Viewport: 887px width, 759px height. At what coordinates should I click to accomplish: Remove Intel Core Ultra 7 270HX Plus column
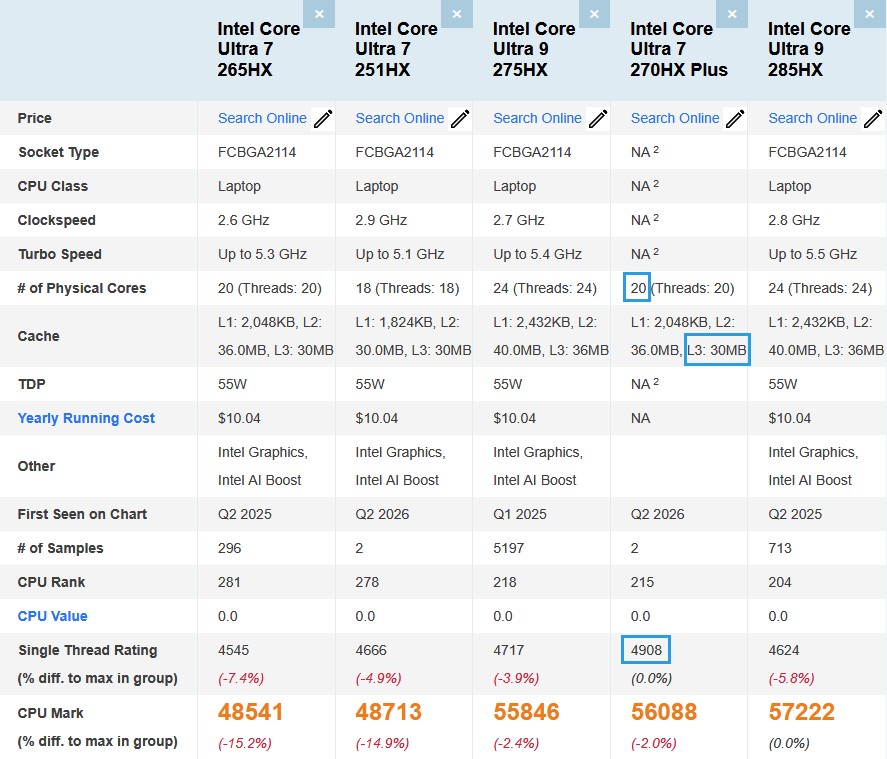click(x=732, y=14)
